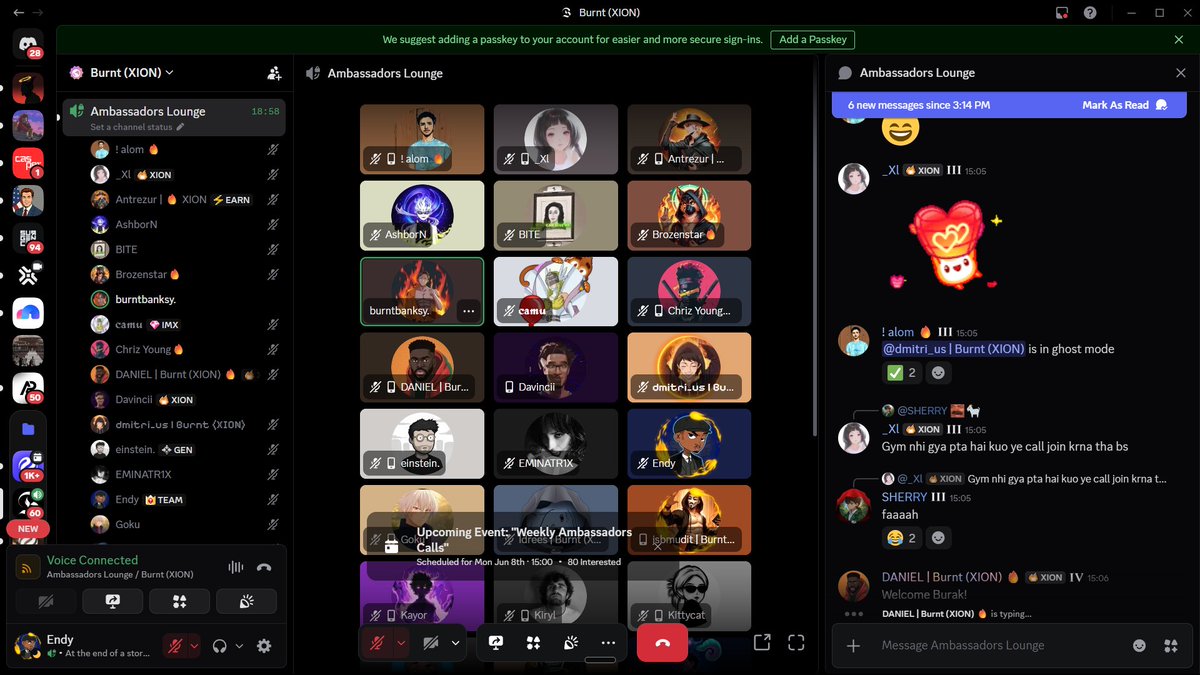Open Discord direct messages home icon
The width and height of the screenshot is (1200, 675).
[x=28, y=44]
